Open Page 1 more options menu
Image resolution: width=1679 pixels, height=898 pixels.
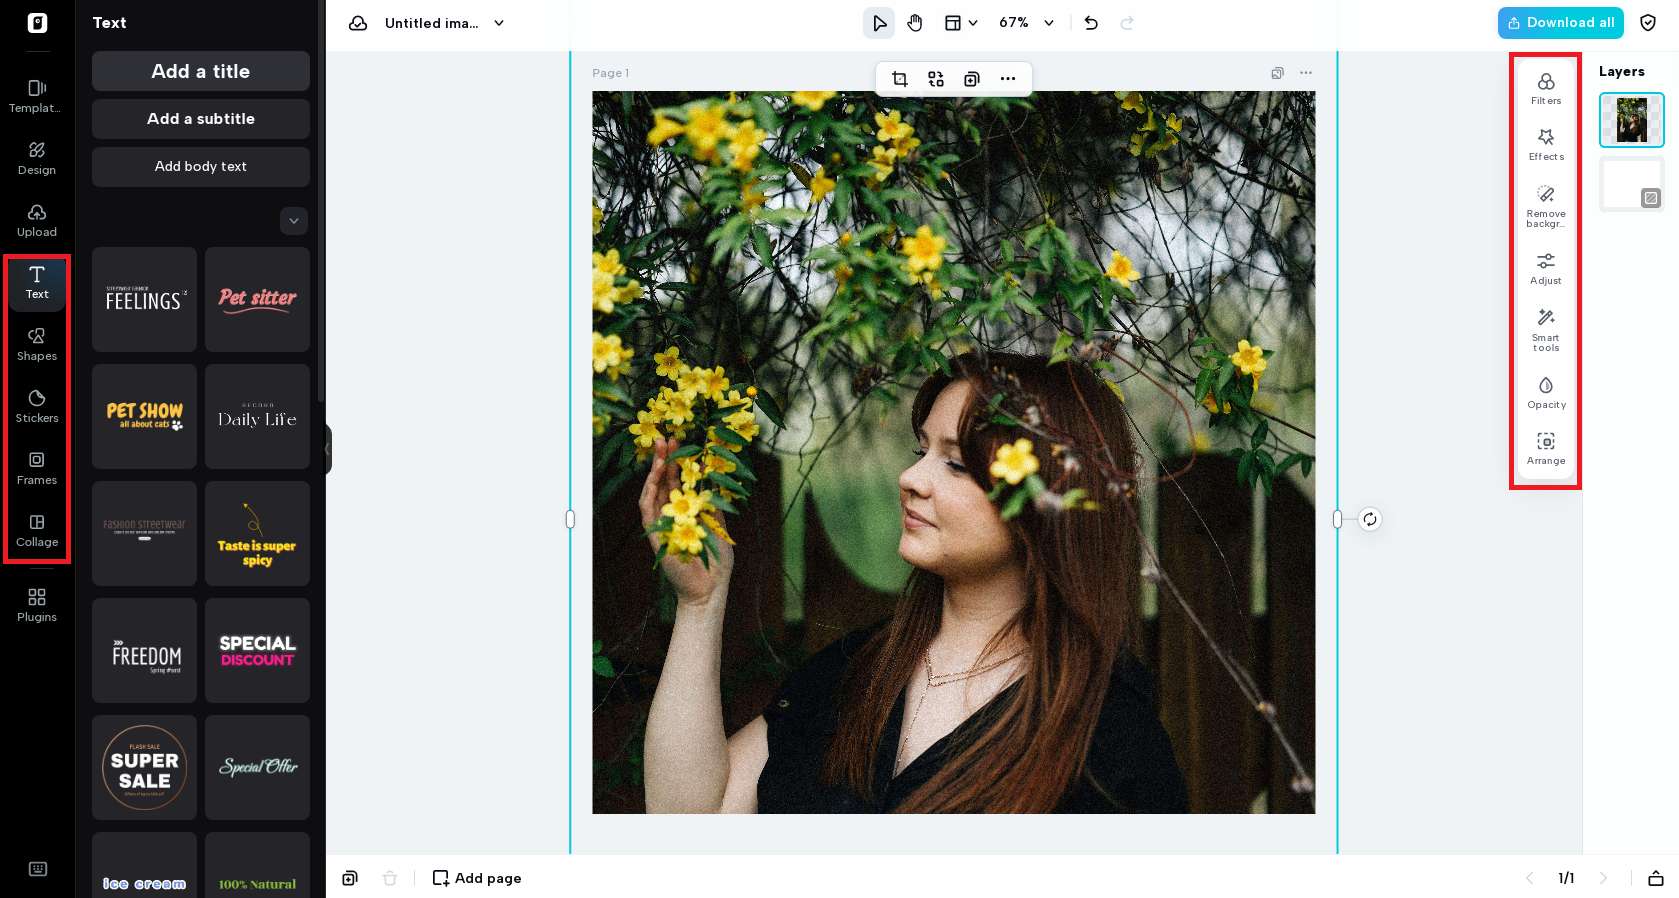(x=1306, y=73)
